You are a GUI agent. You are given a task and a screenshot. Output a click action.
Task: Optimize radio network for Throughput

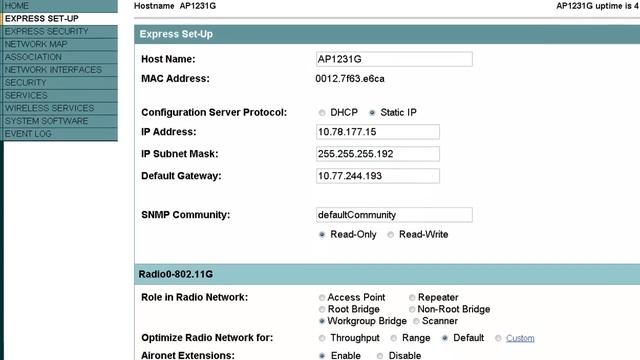click(322, 338)
